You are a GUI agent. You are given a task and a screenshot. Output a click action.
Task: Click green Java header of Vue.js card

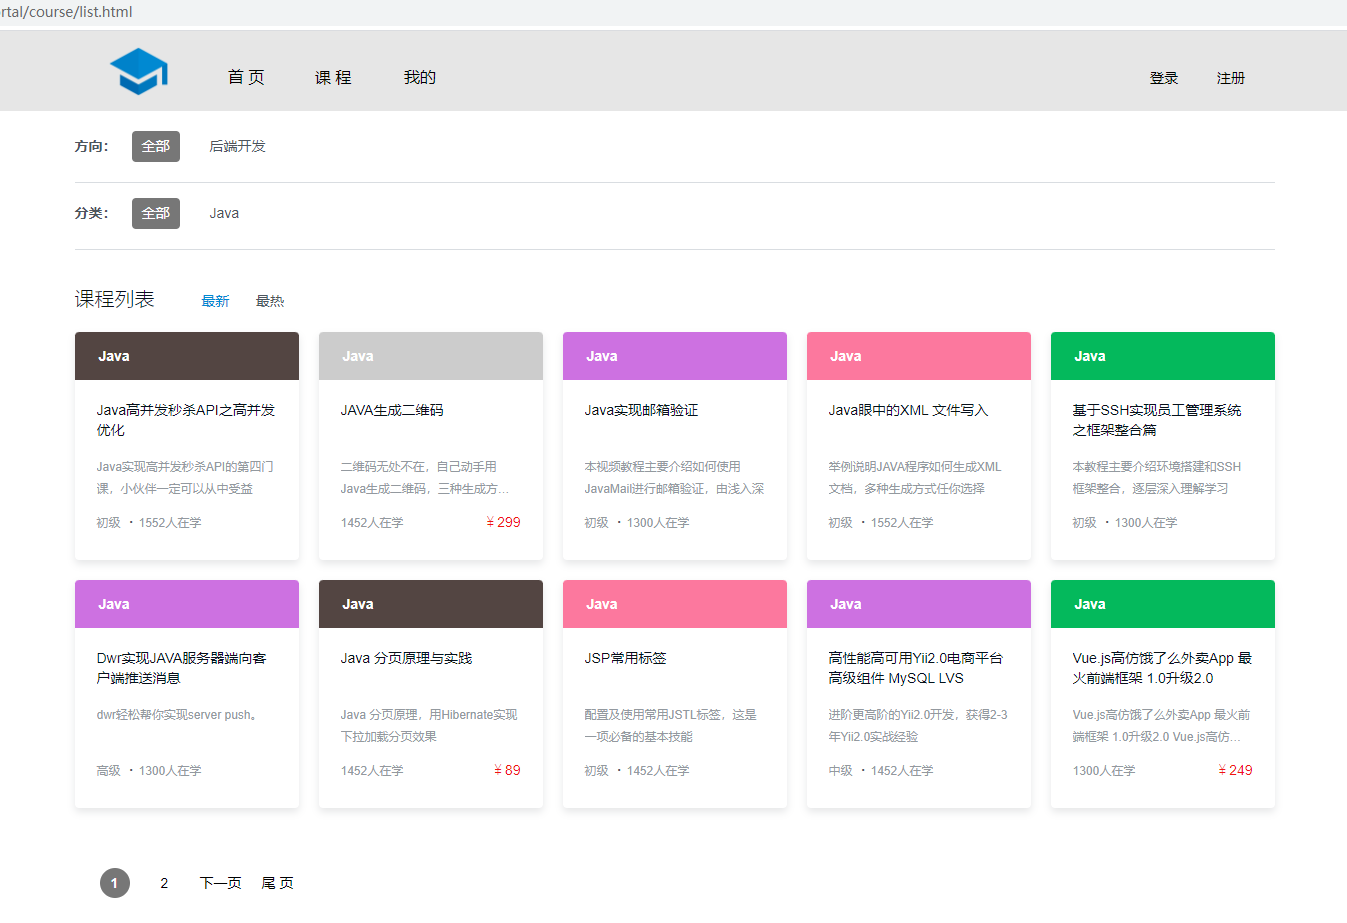[x=1163, y=604]
